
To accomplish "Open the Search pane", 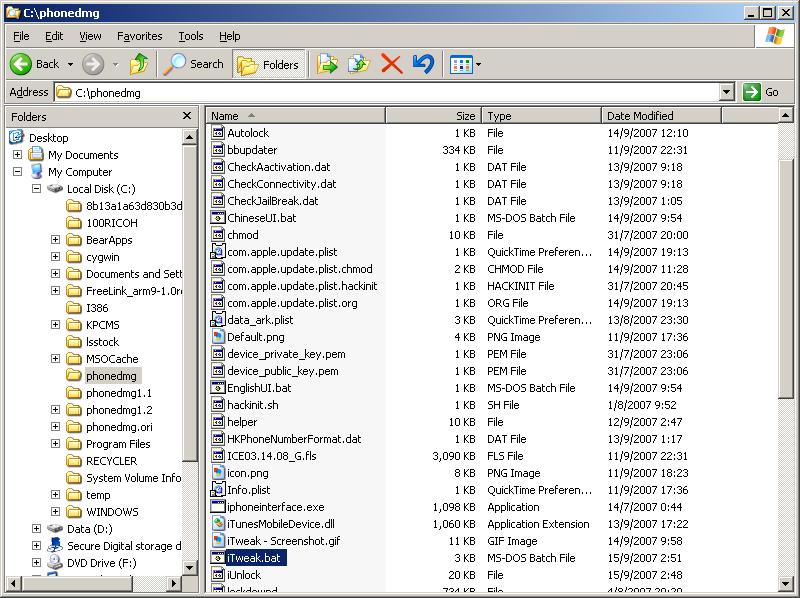I will click(194, 64).
